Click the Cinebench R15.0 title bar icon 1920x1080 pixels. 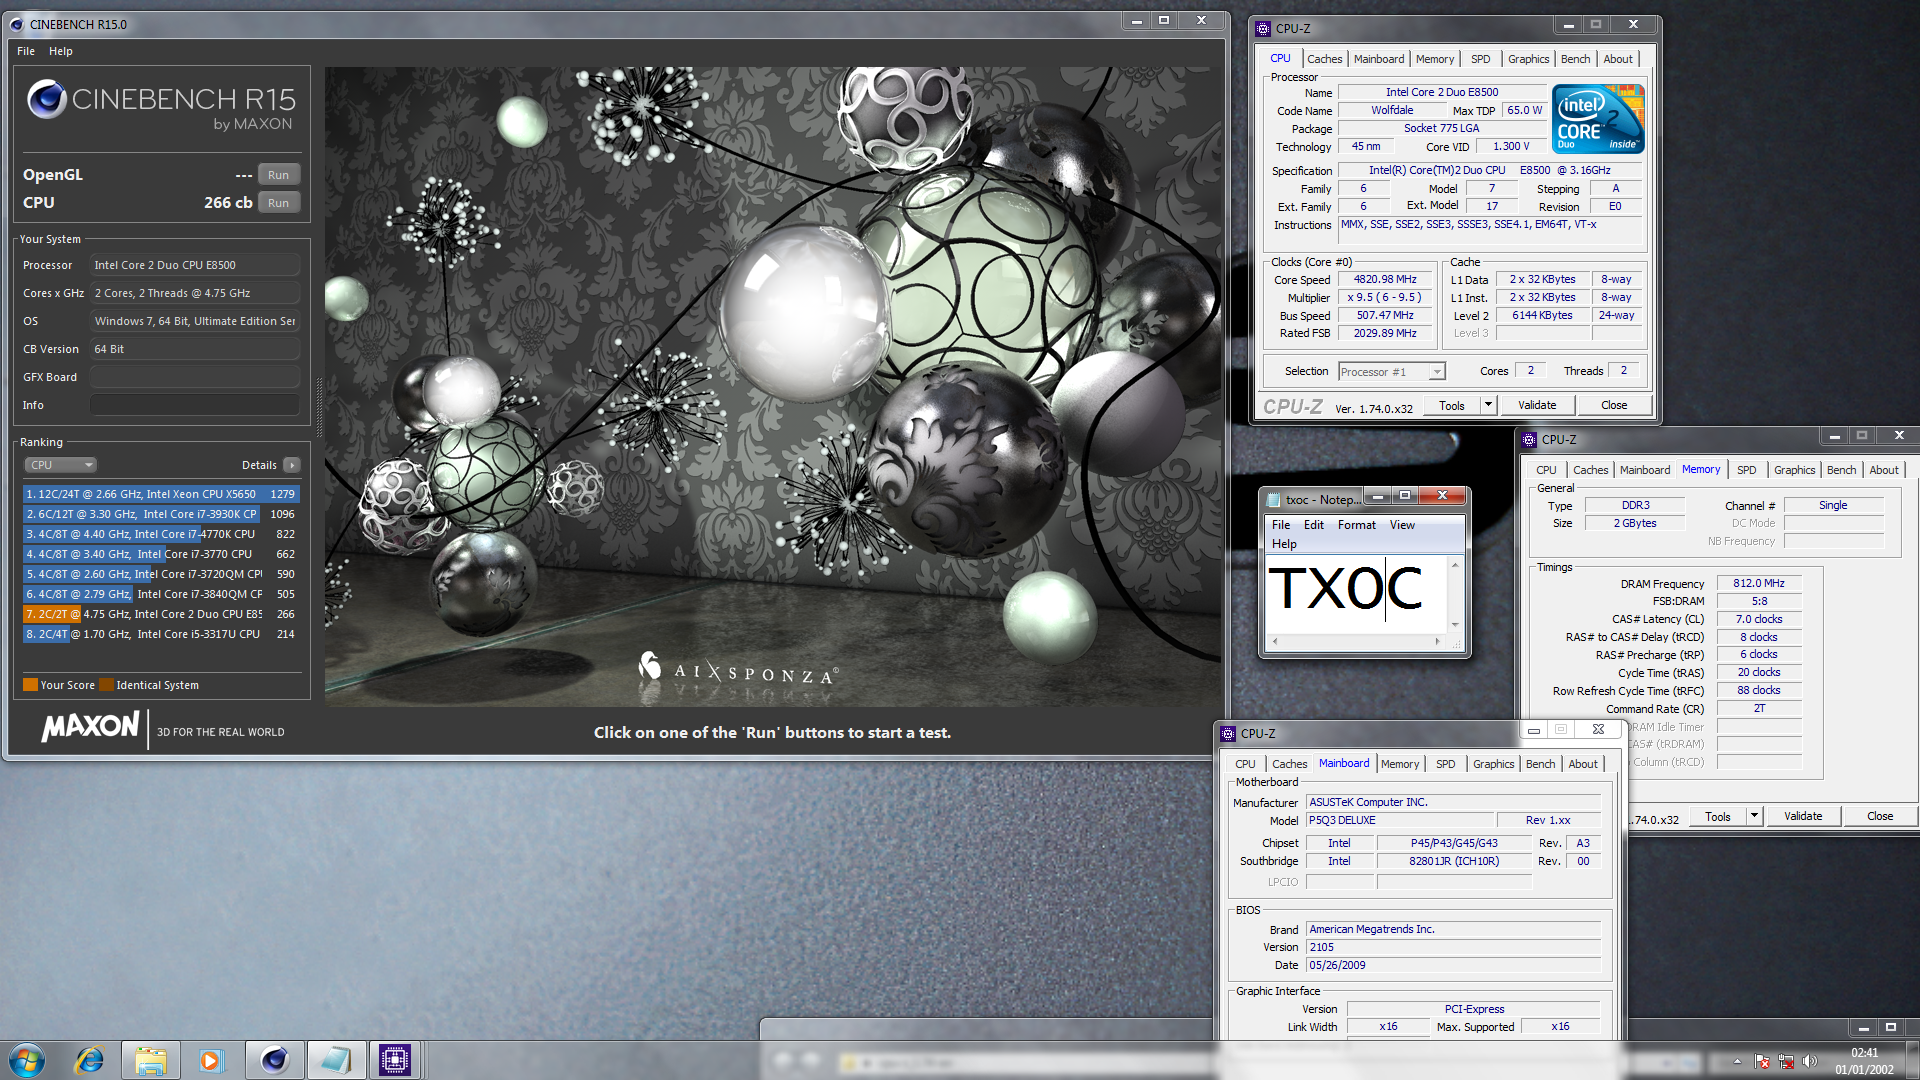17,24
